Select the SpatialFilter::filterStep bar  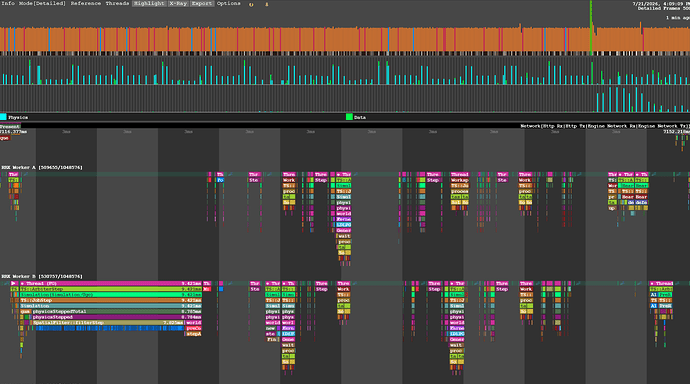click(x=108, y=322)
